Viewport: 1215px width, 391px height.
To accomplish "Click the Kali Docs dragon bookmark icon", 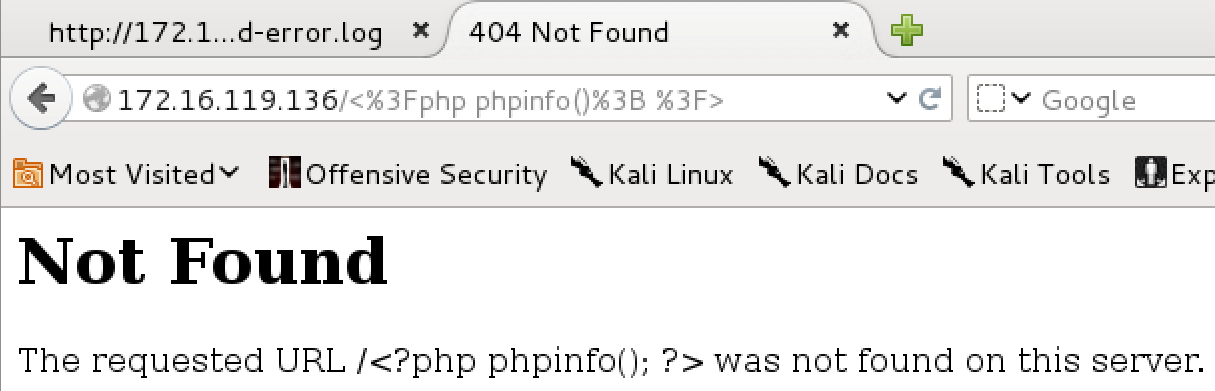I will click(x=775, y=173).
